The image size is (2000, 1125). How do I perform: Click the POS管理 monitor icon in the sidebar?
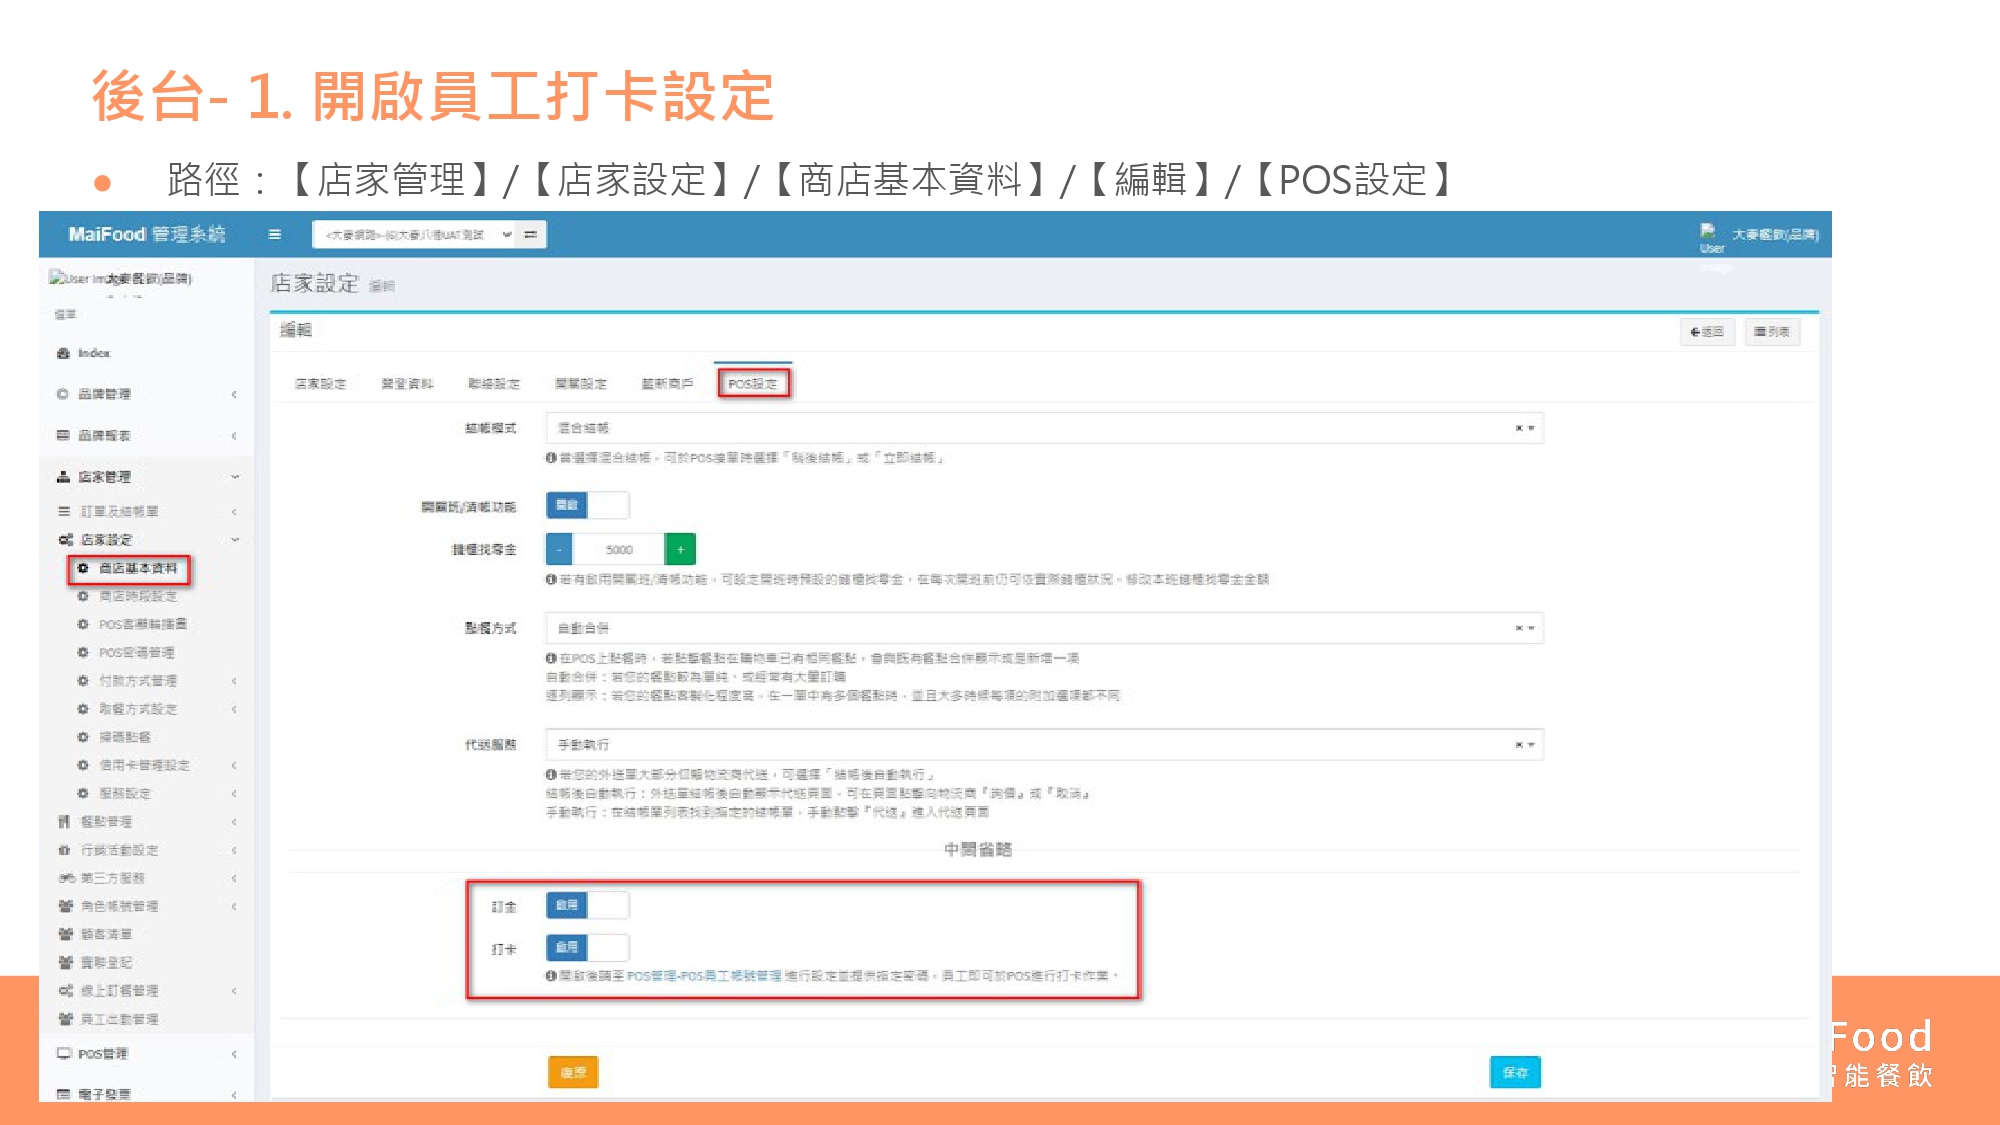(64, 1054)
